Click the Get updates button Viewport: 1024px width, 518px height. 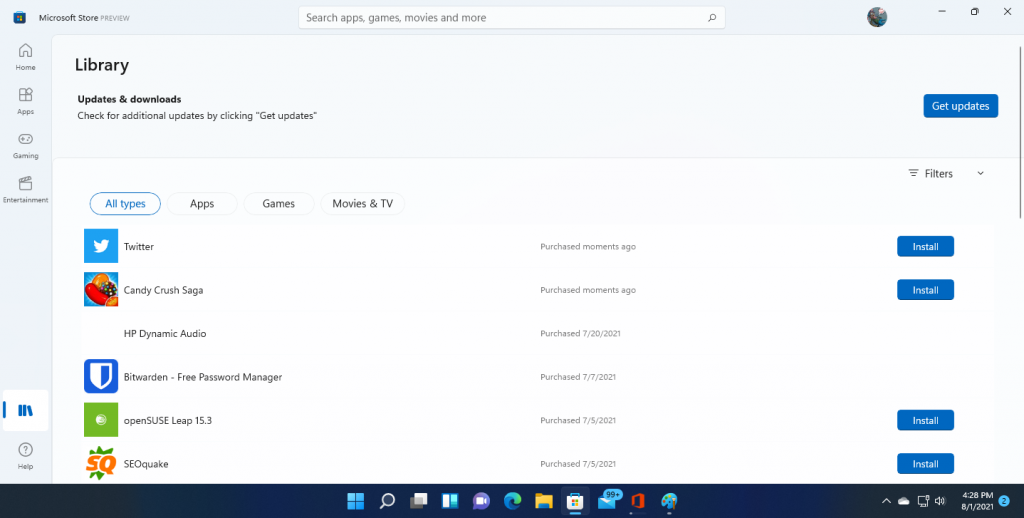click(960, 106)
